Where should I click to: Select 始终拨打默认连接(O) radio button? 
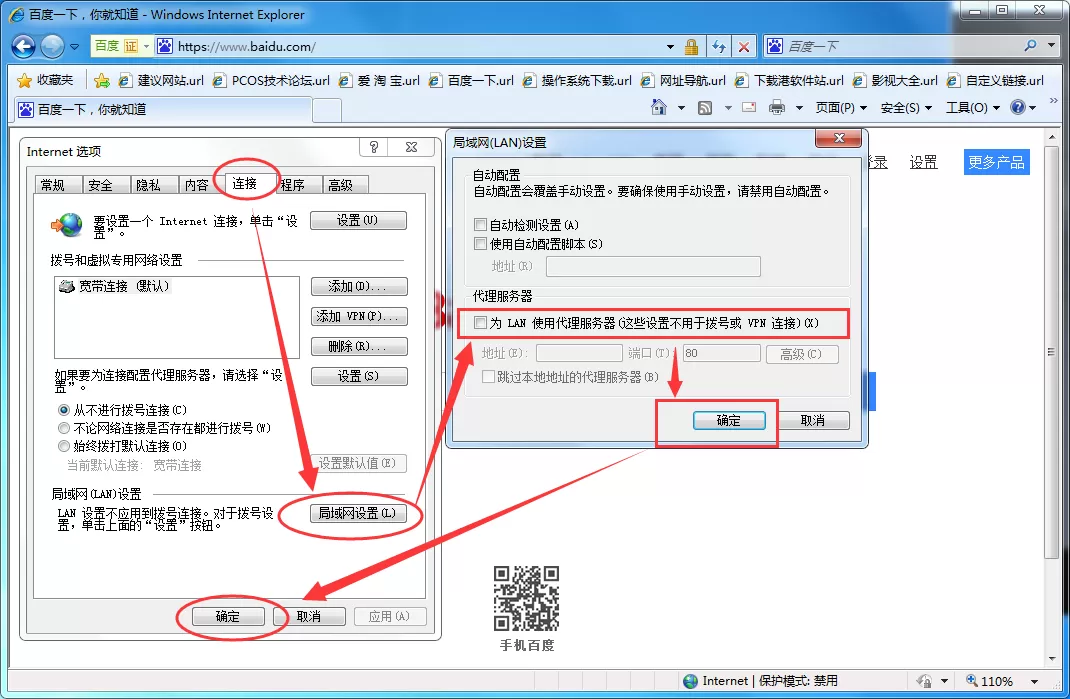(x=64, y=446)
